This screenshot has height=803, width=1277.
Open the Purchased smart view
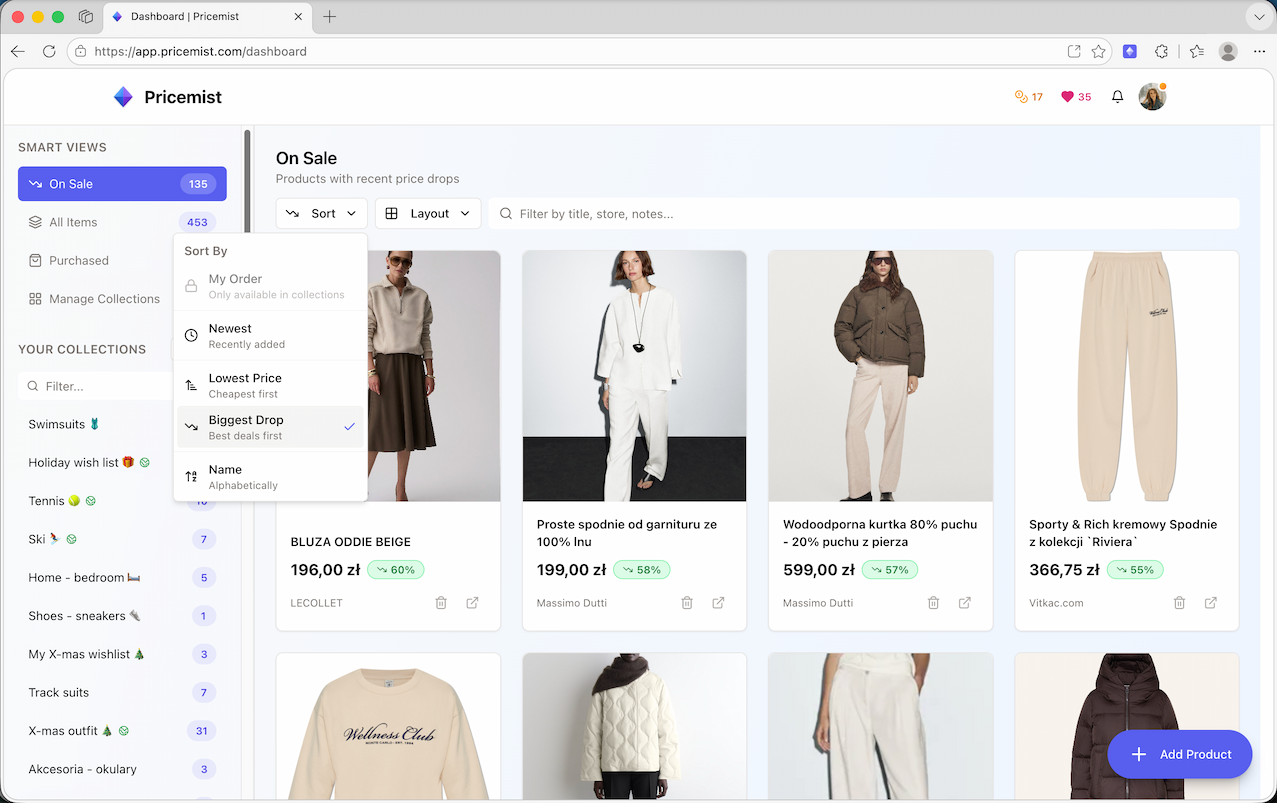(x=79, y=260)
